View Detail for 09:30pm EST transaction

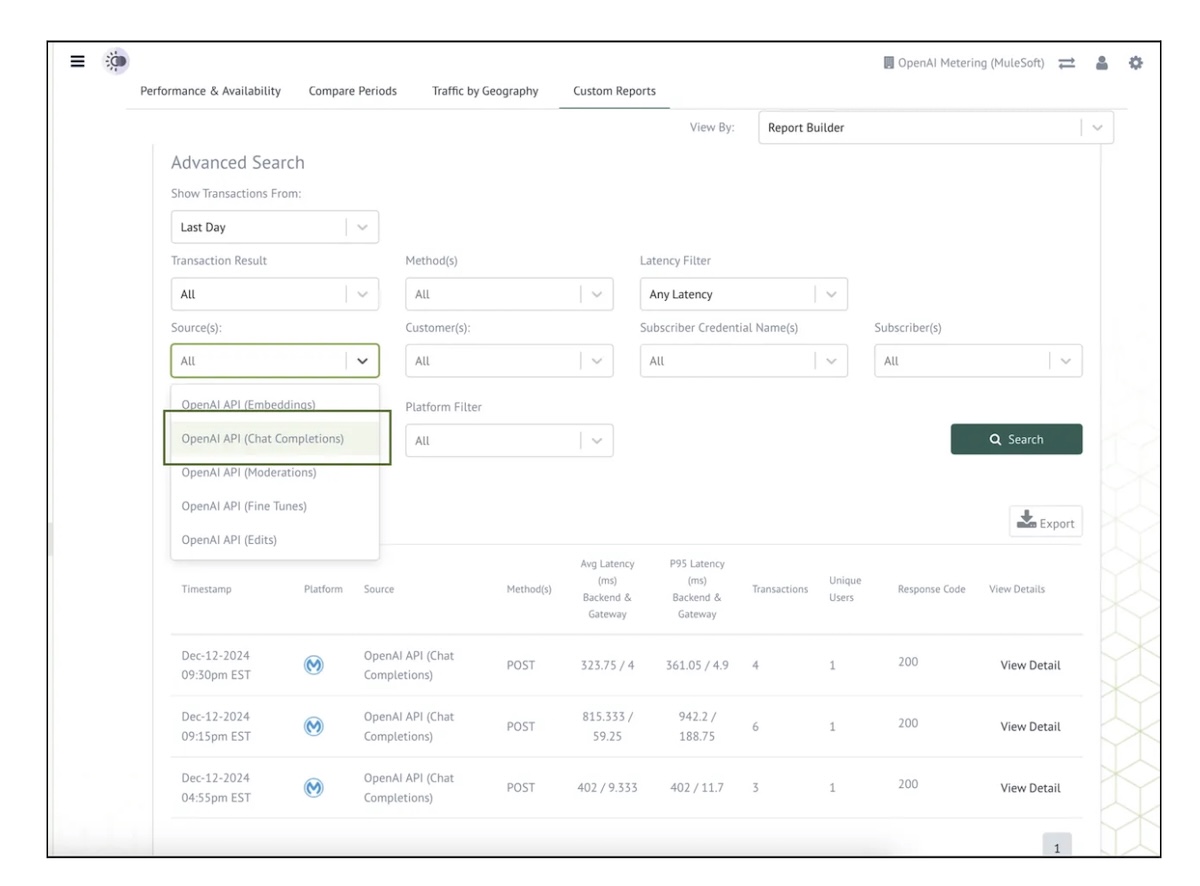[x=1030, y=665]
